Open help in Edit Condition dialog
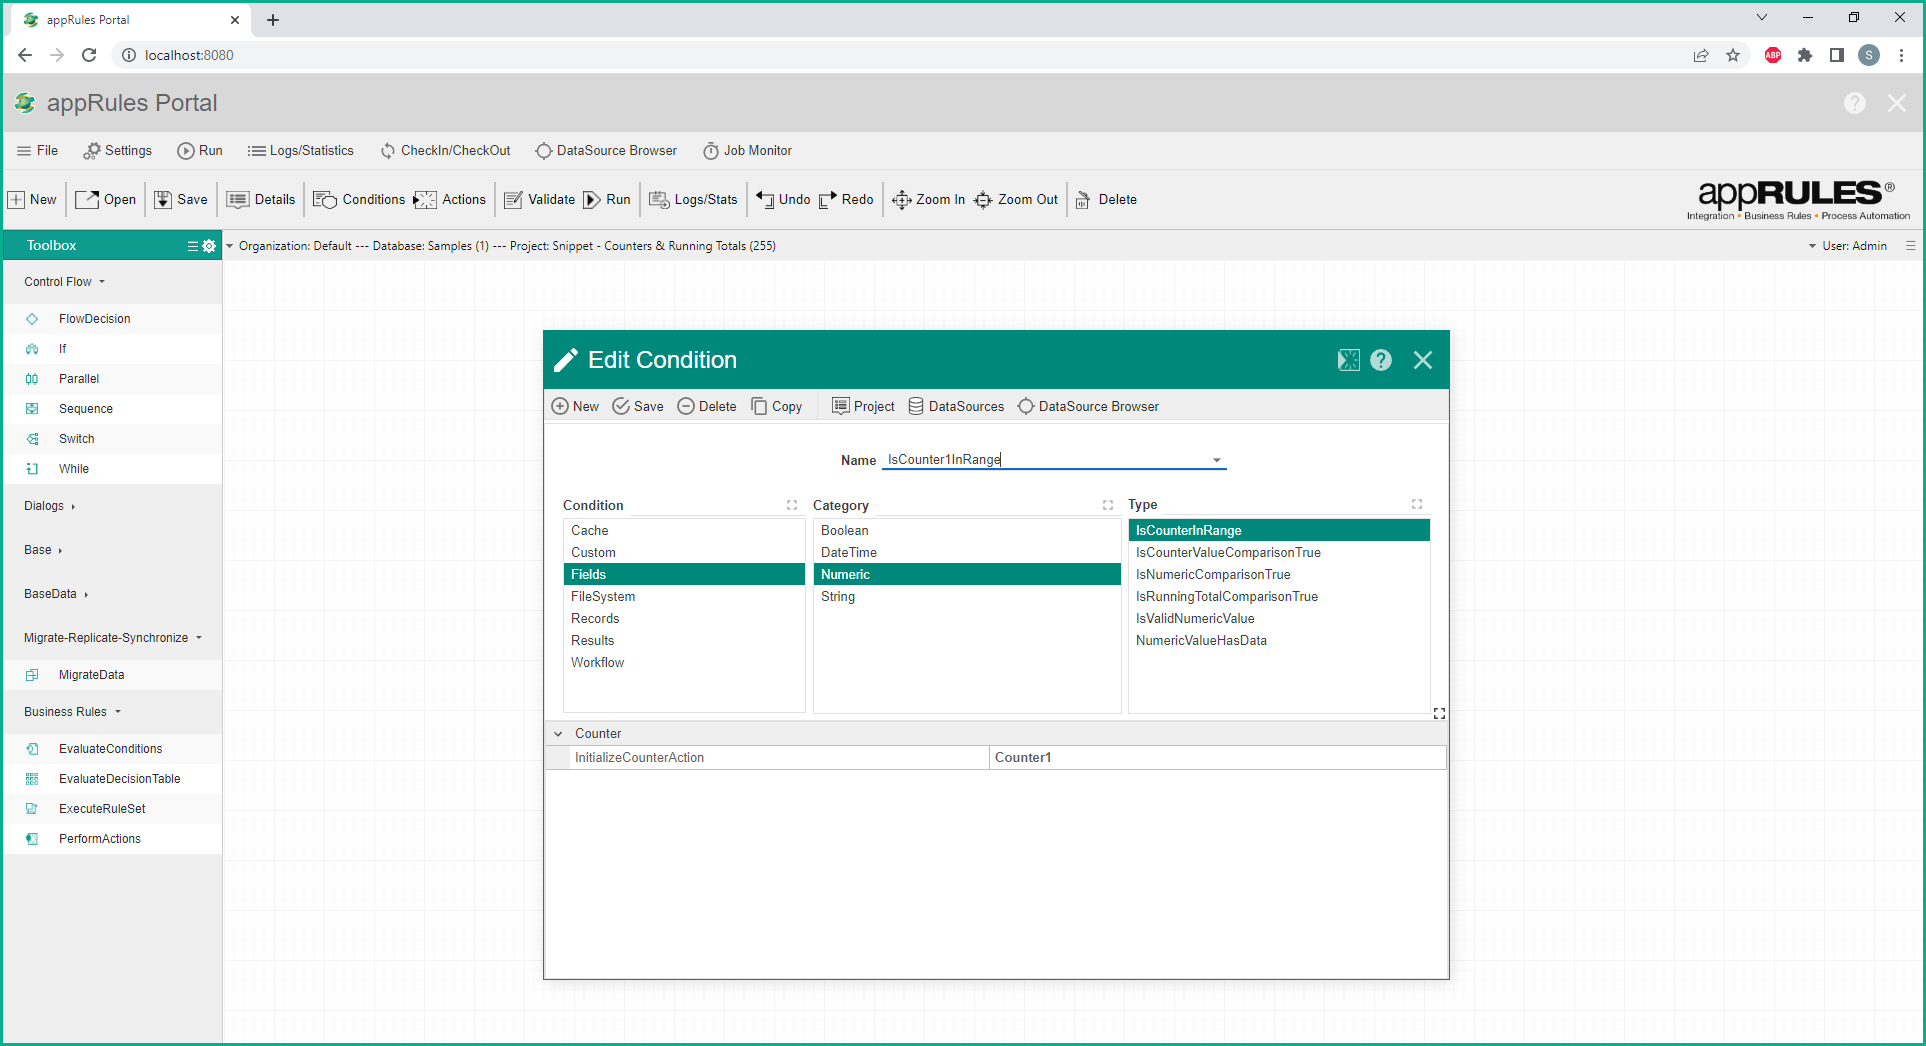 1381,360
